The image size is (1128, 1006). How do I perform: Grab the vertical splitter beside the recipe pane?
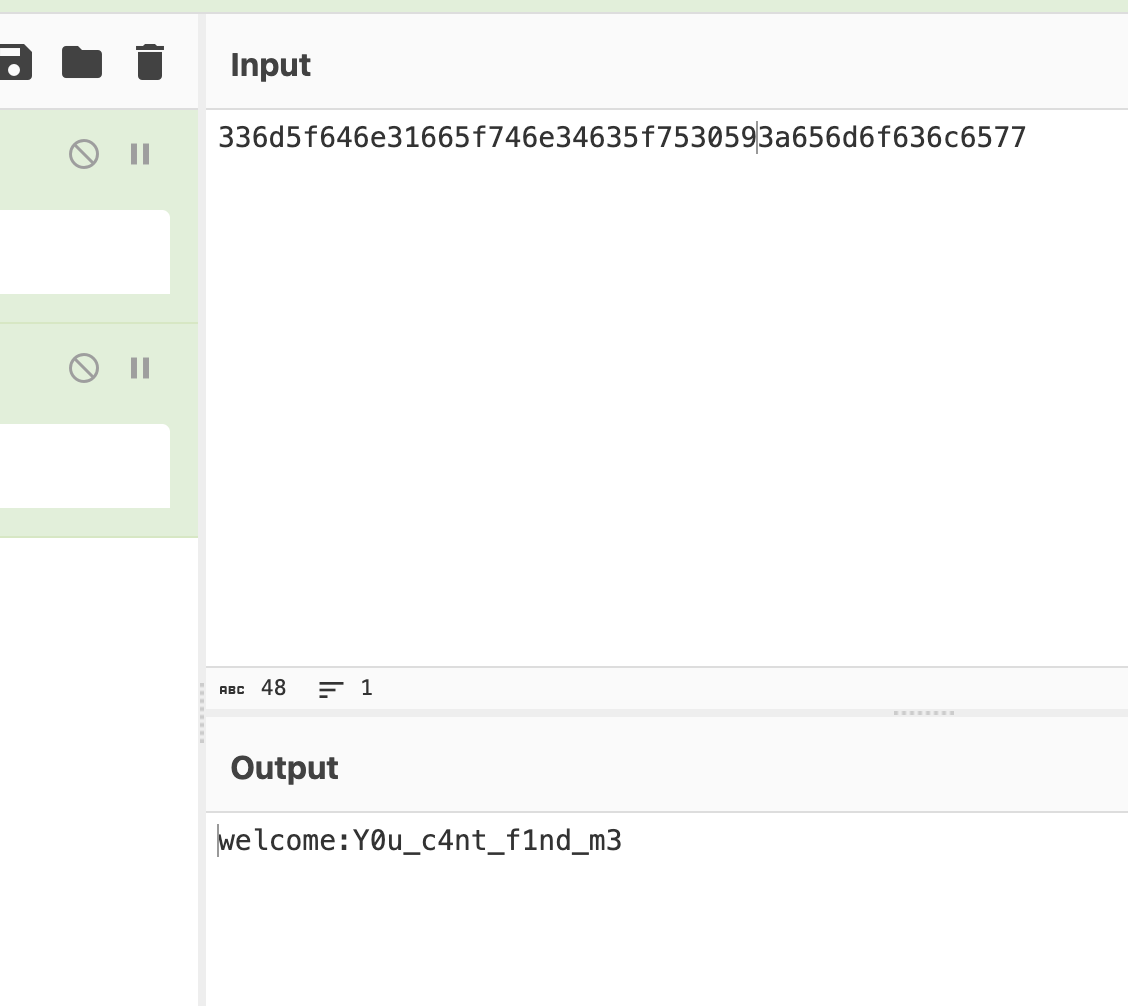click(x=202, y=712)
